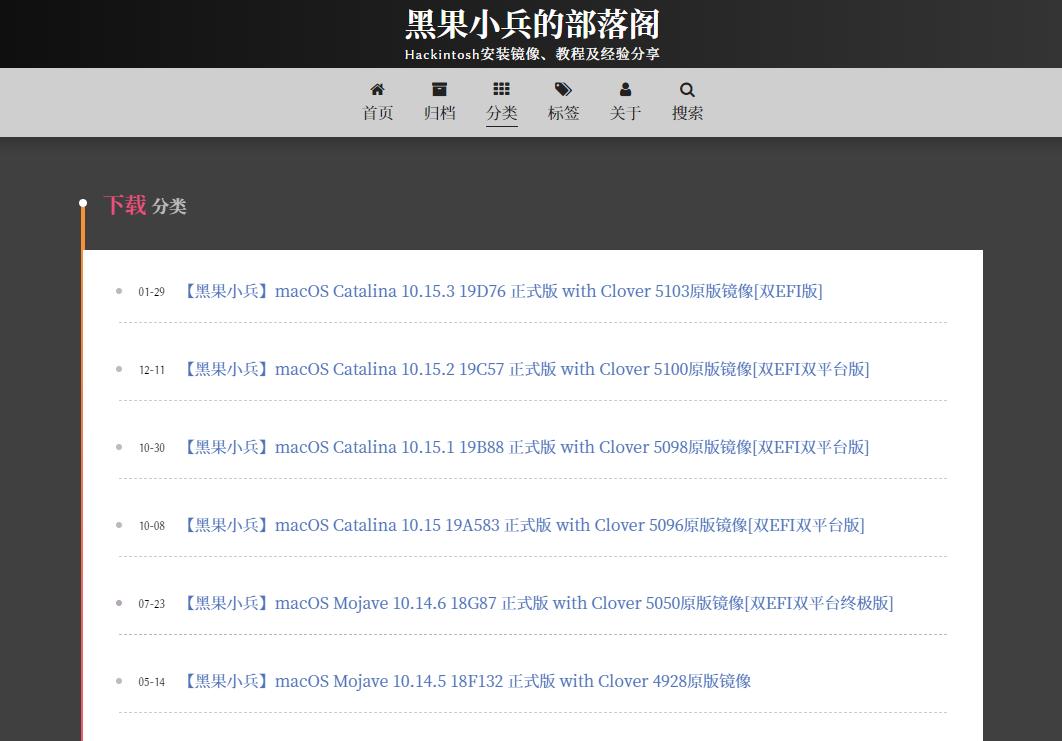This screenshot has height=741, width=1062.
Task: Click the bullet dot beside the 01-29 entry
Action: tap(119, 292)
